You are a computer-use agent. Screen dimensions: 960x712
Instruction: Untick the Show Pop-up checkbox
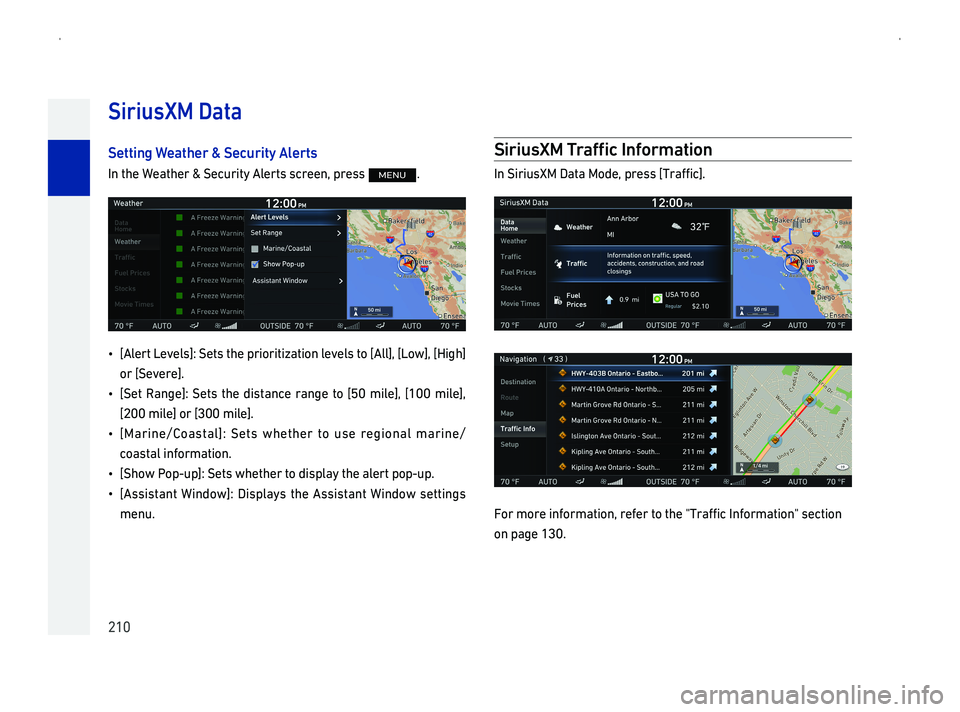point(255,264)
